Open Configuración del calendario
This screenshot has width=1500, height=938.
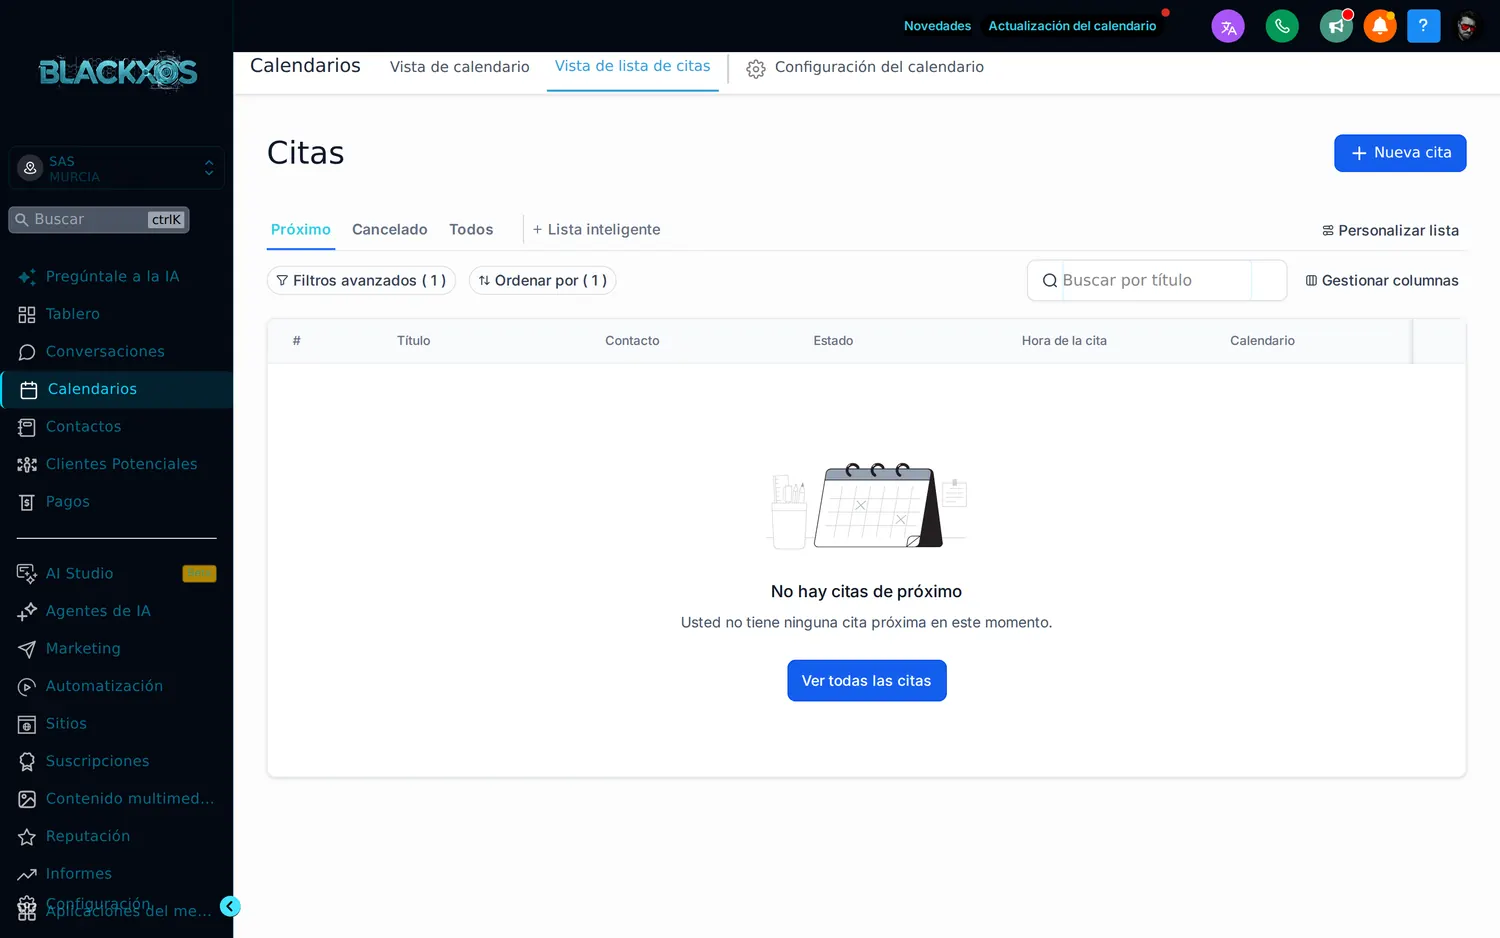pos(865,67)
